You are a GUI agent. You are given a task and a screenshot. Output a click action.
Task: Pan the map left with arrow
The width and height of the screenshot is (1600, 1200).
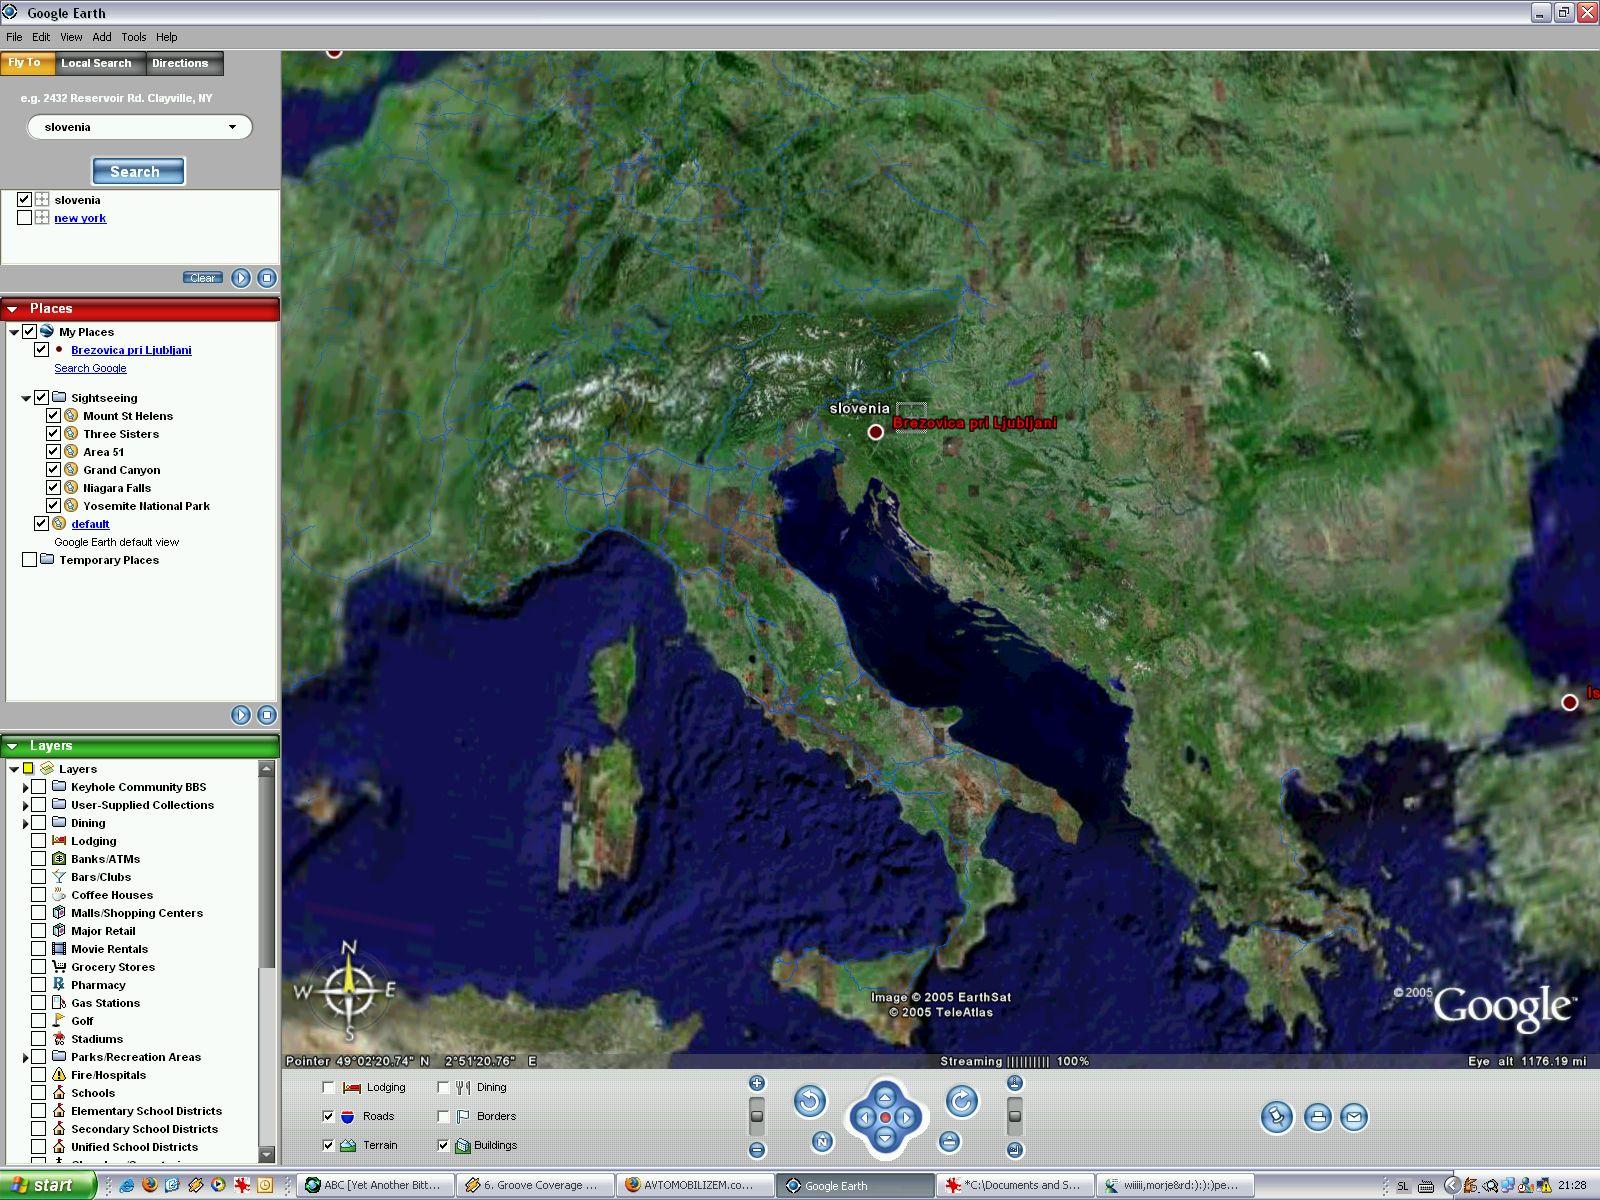click(x=865, y=1117)
